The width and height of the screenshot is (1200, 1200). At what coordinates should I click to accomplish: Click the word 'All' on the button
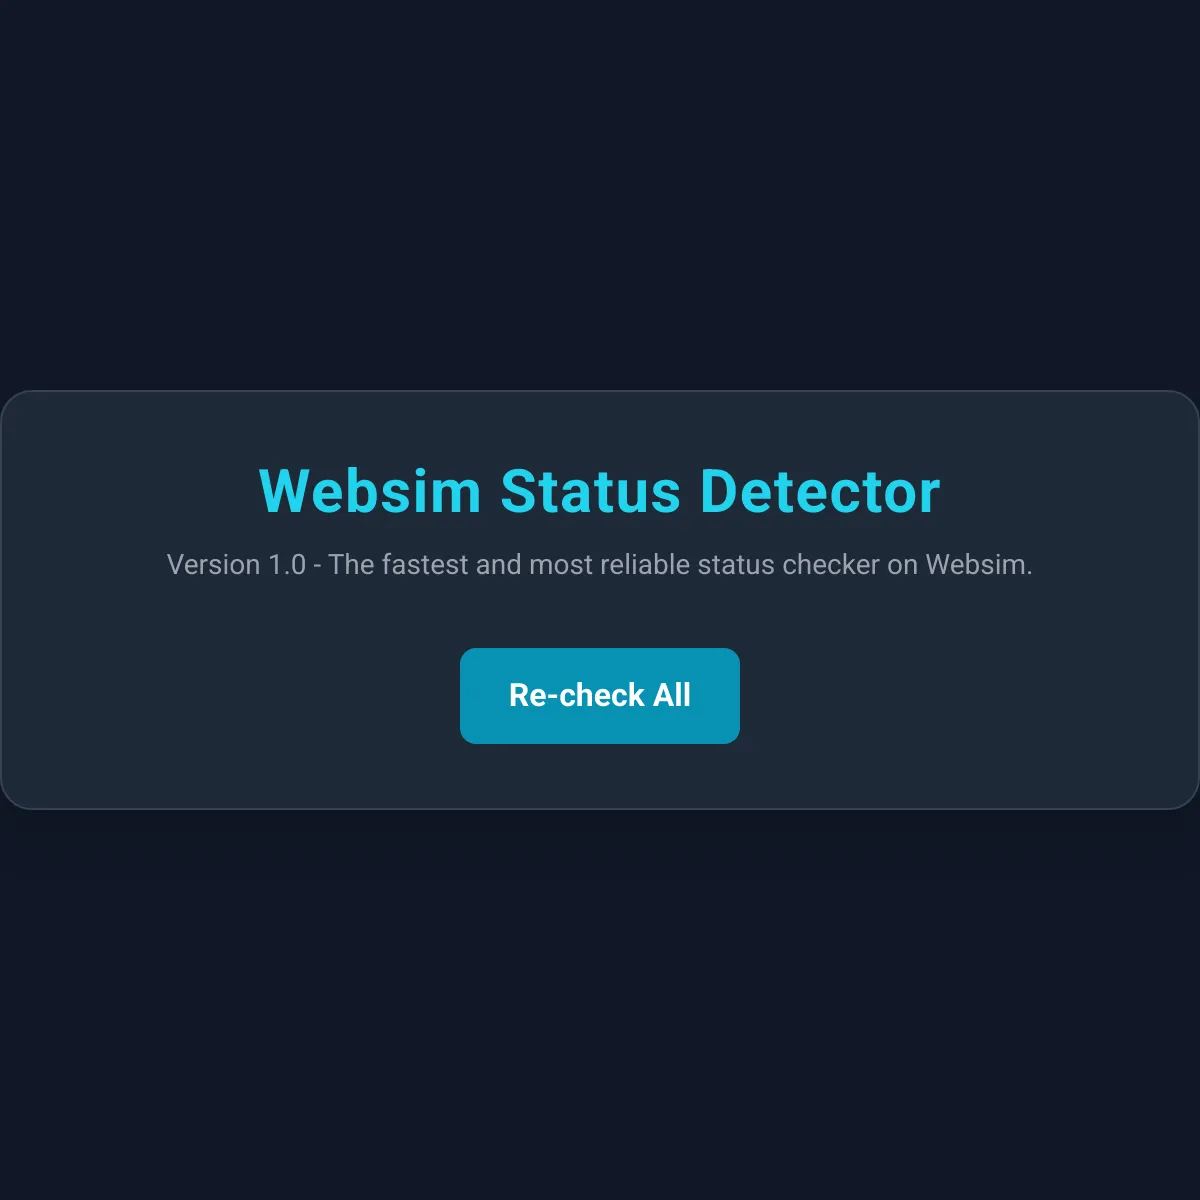pos(672,696)
